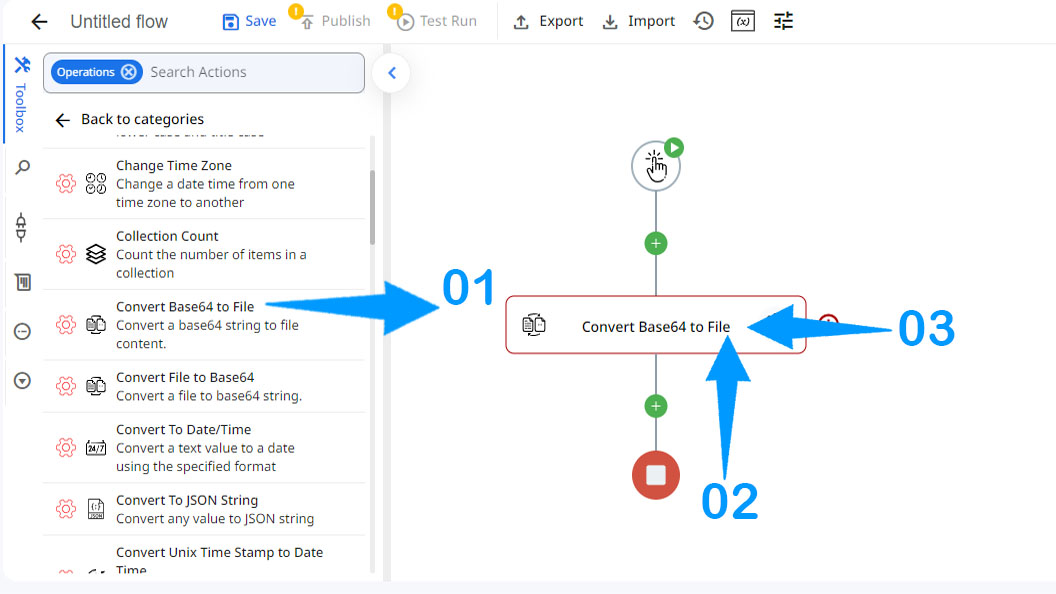Viewport: 1056px width, 594px height.
Task: Click red error badge on canvas node
Action: click(x=828, y=322)
